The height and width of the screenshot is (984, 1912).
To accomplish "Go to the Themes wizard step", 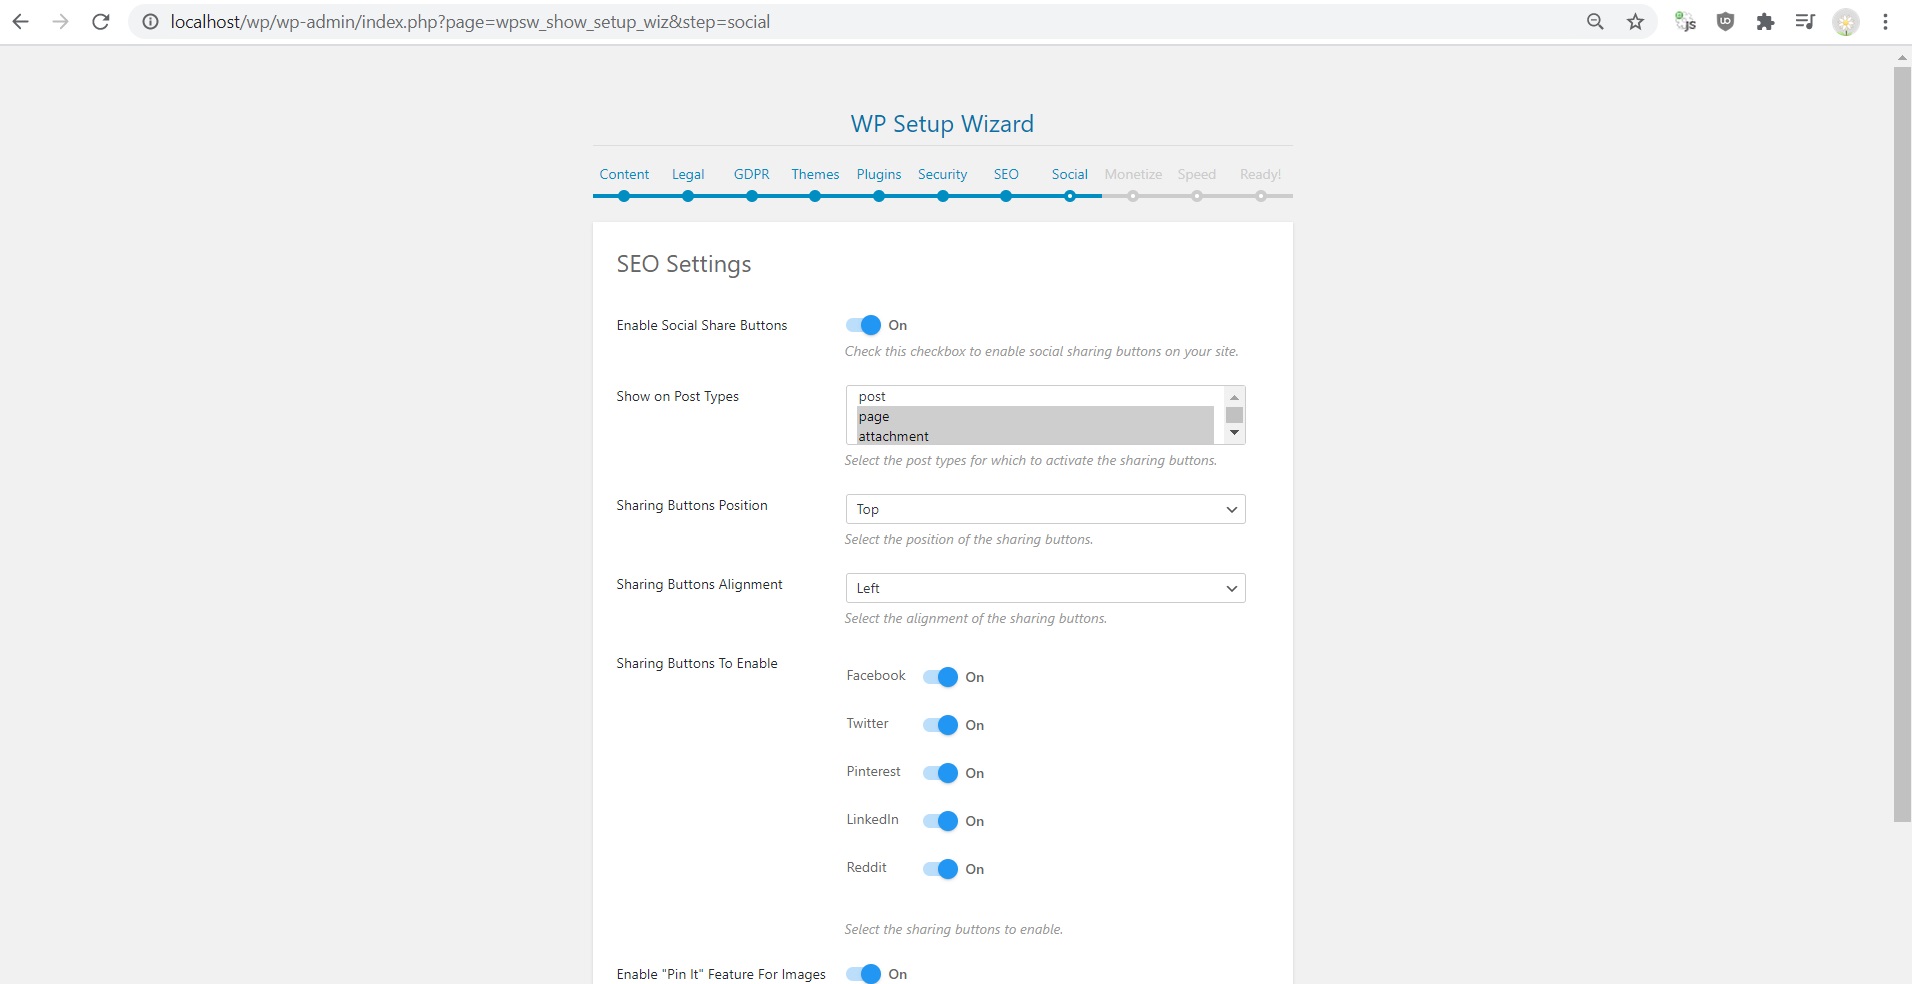I will 815,174.
